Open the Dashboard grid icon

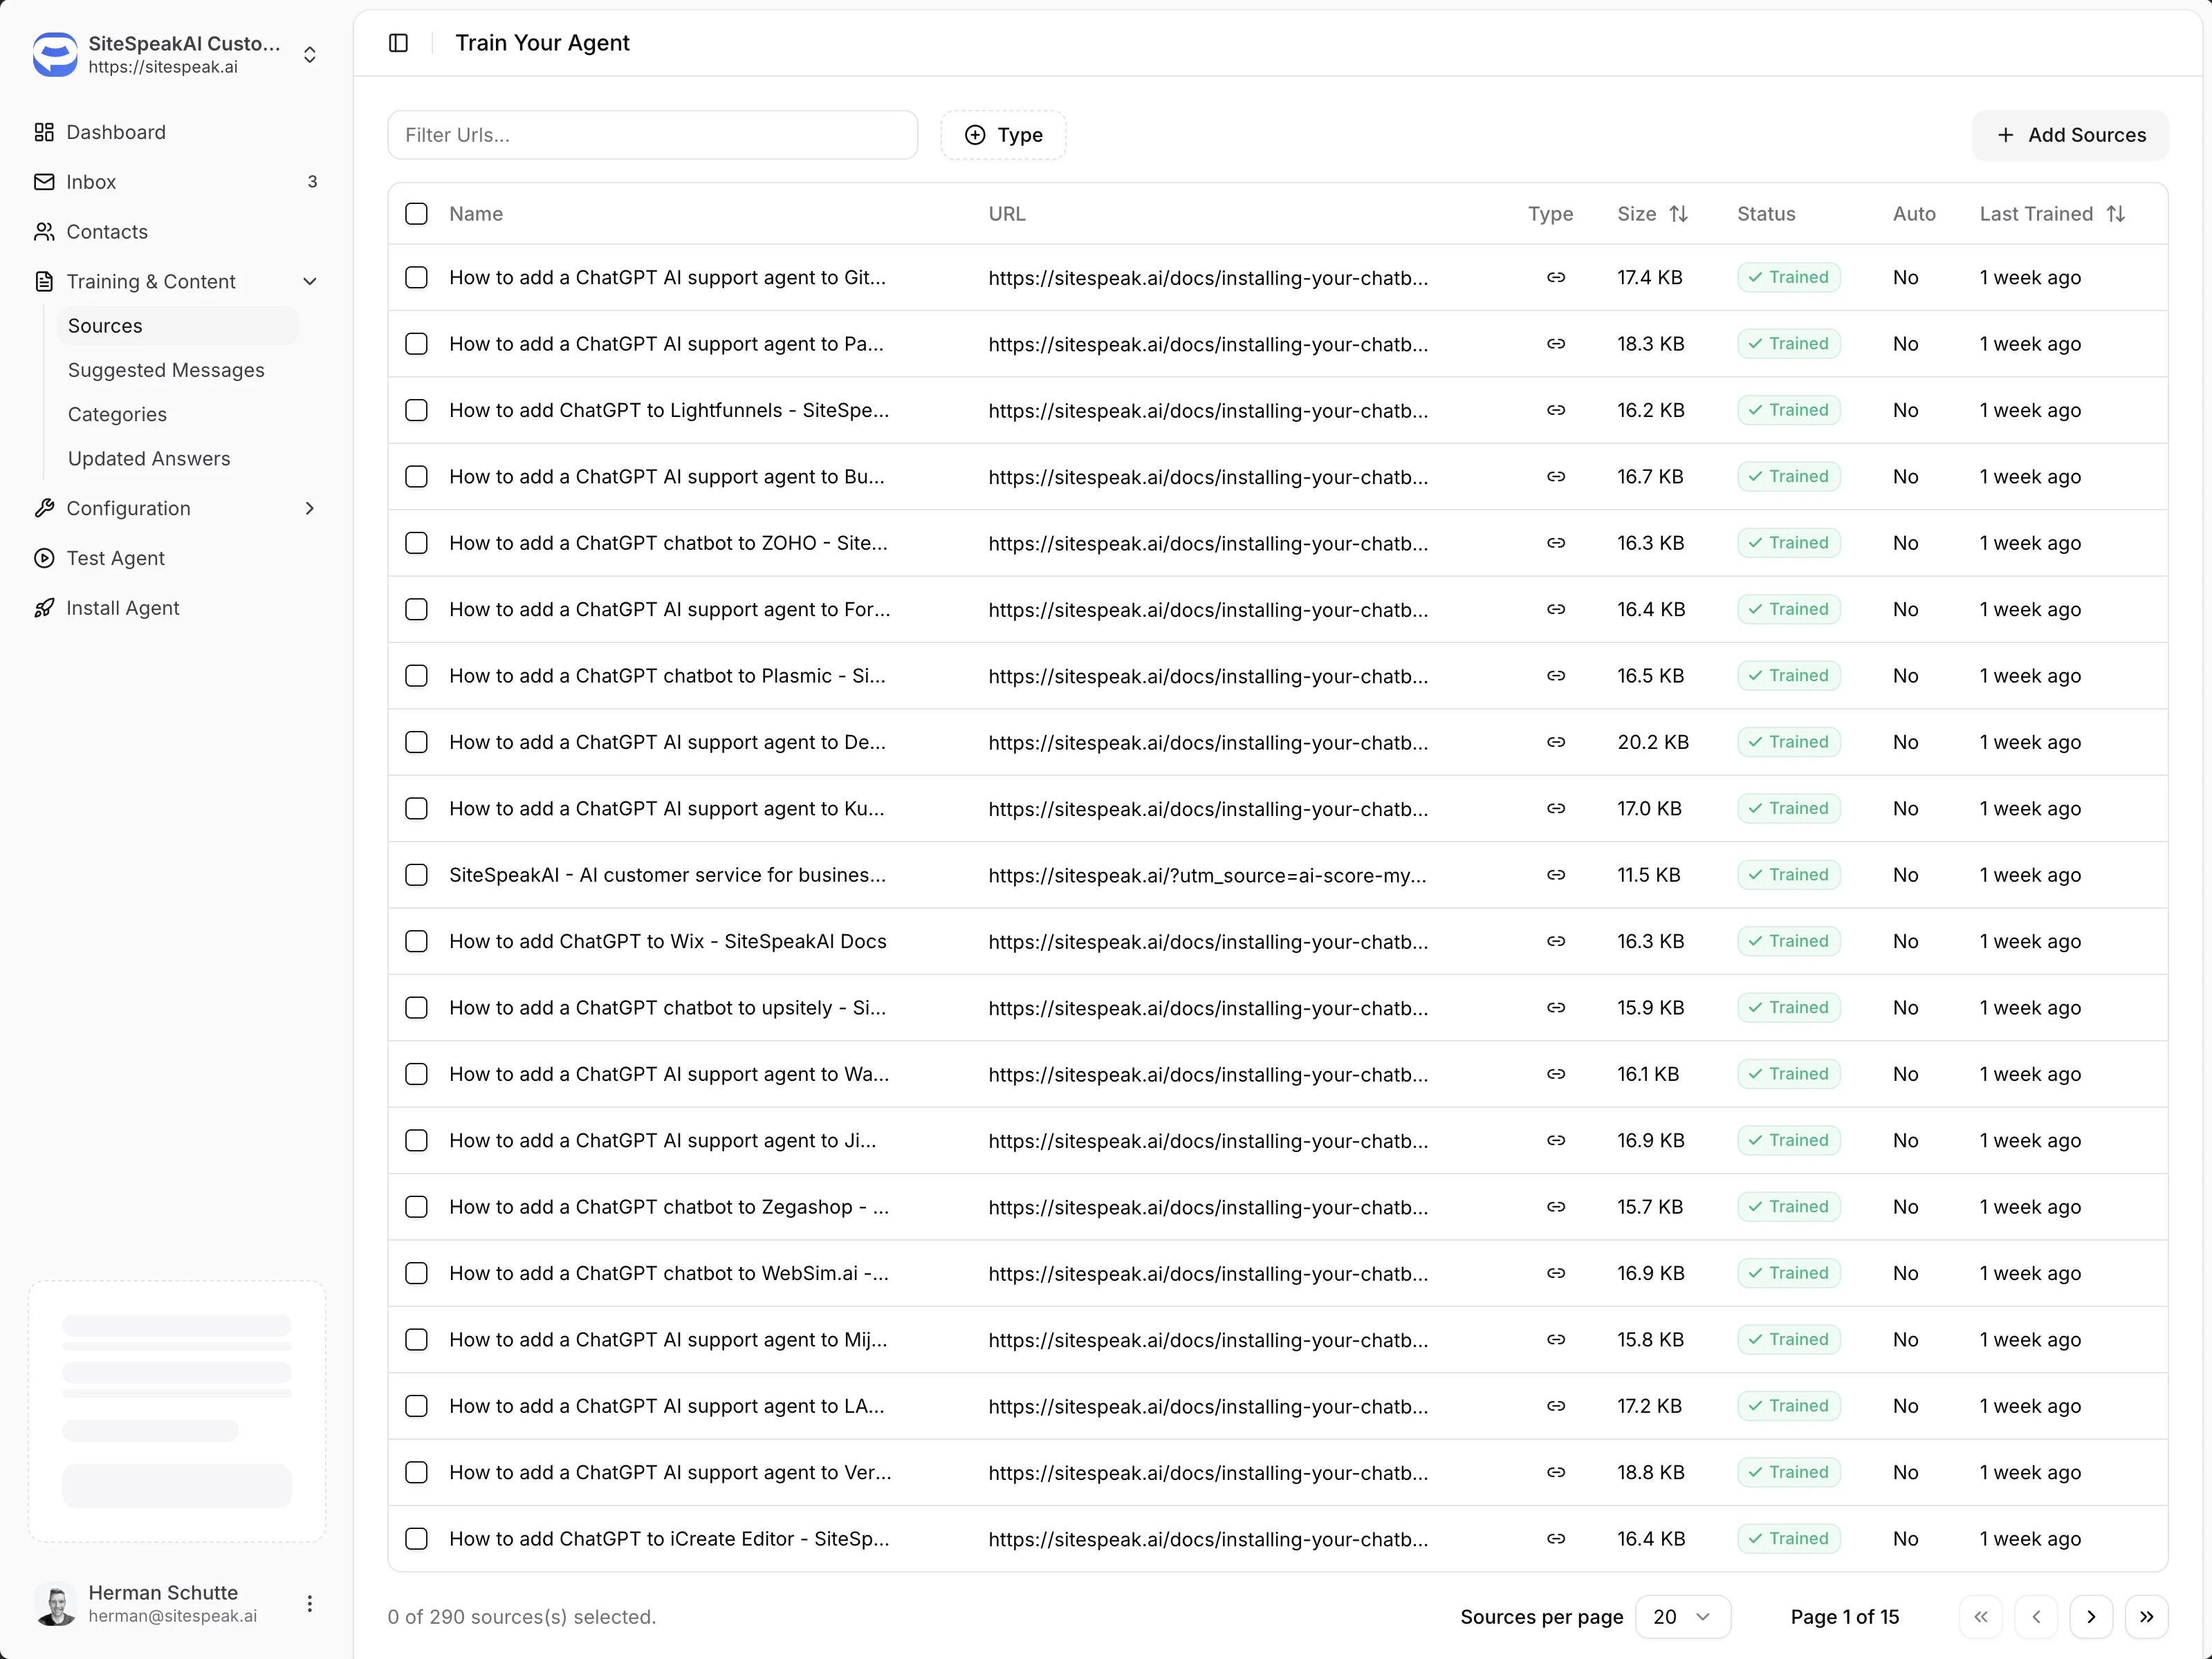pos(44,132)
